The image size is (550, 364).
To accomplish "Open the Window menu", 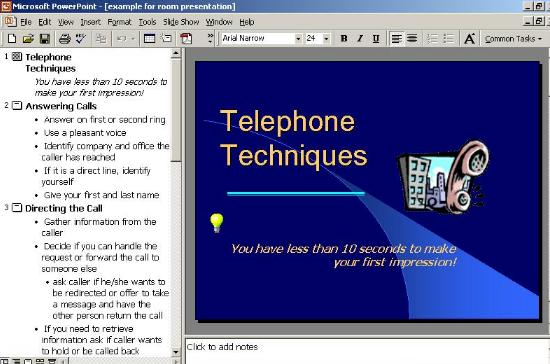I will [219, 22].
